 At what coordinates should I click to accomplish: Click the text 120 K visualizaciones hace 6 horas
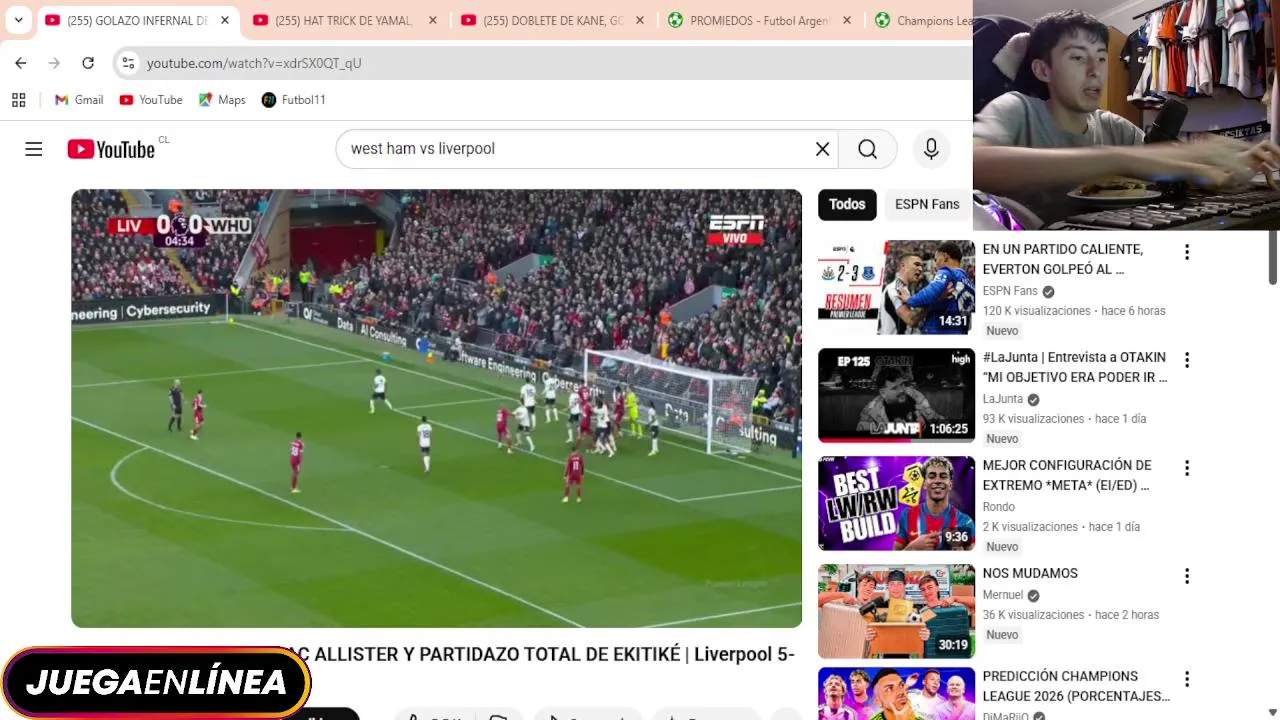pyautogui.click(x=1074, y=311)
